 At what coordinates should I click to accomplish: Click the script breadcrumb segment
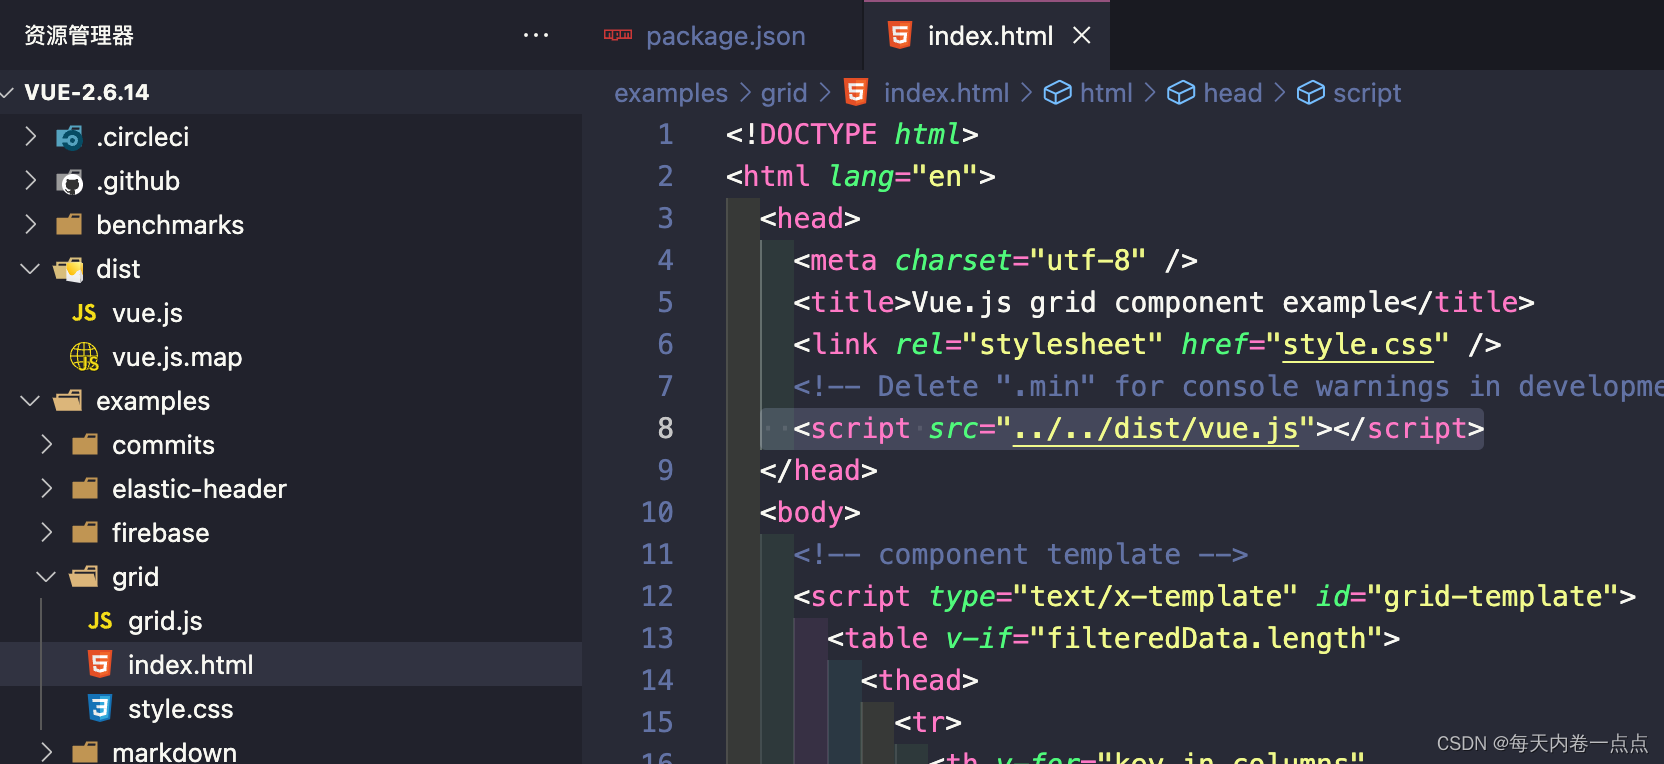pyautogui.click(x=1367, y=93)
